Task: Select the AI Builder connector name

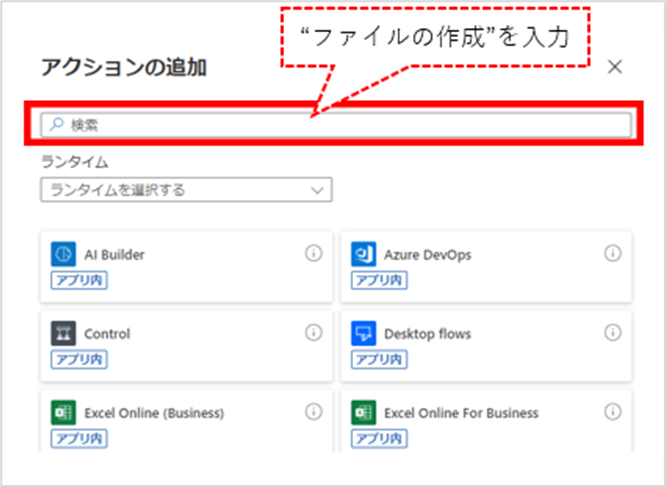Action: (114, 255)
